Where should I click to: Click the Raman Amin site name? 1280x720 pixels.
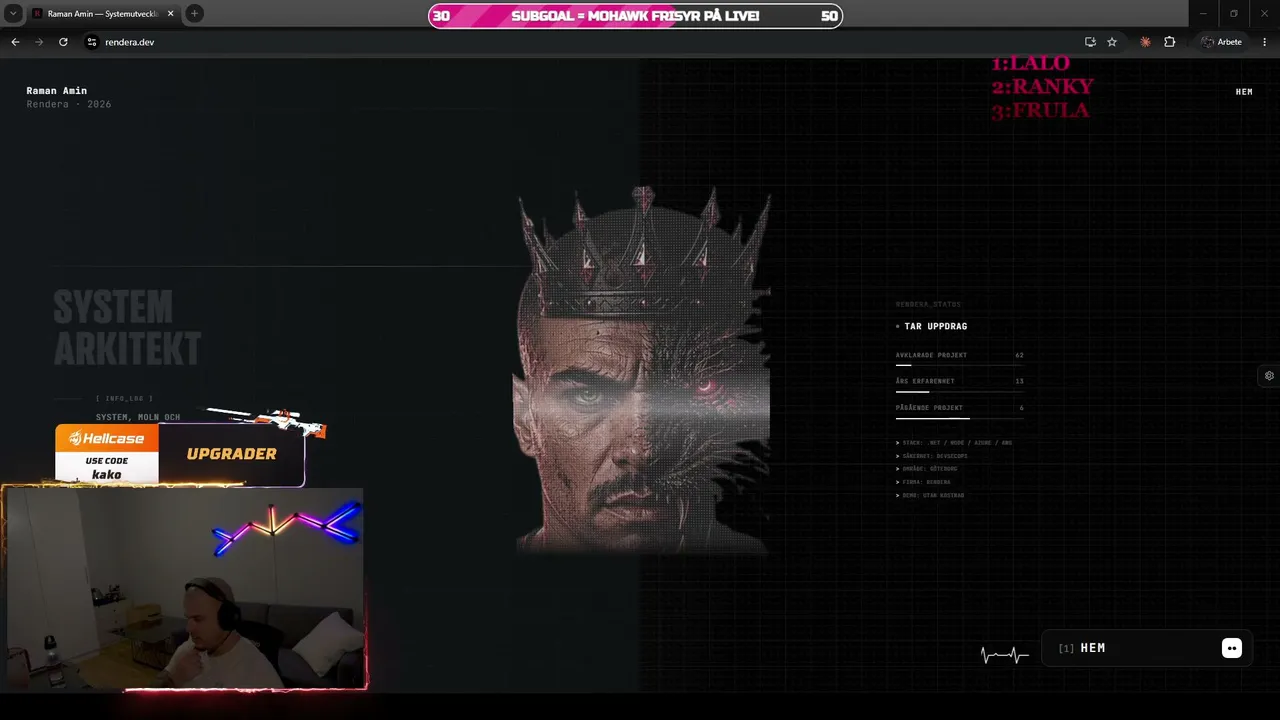pyautogui.click(x=57, y=91)
